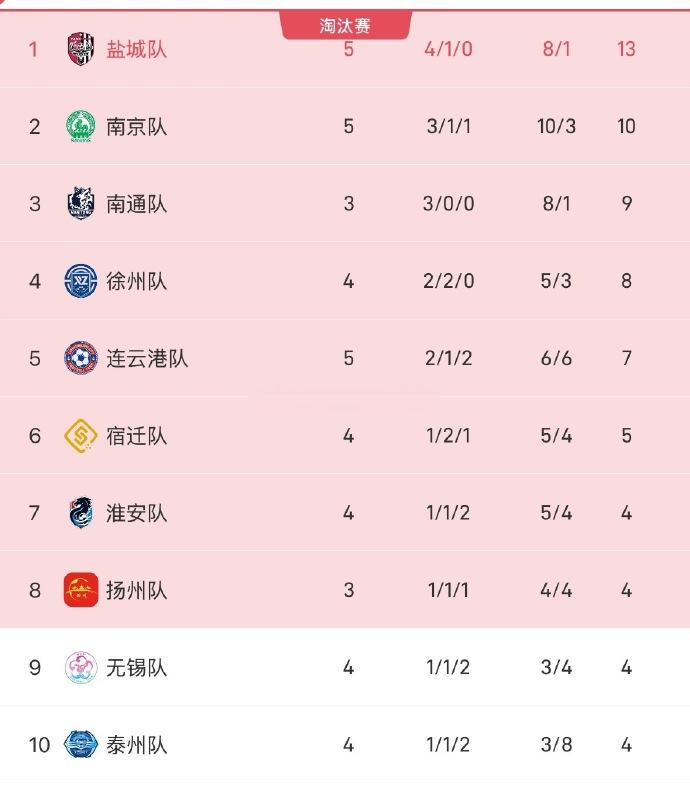Viewport: 690px width, 794px height.
Task: Click the 盐城队 team crest icon
Action: [81, 49]
